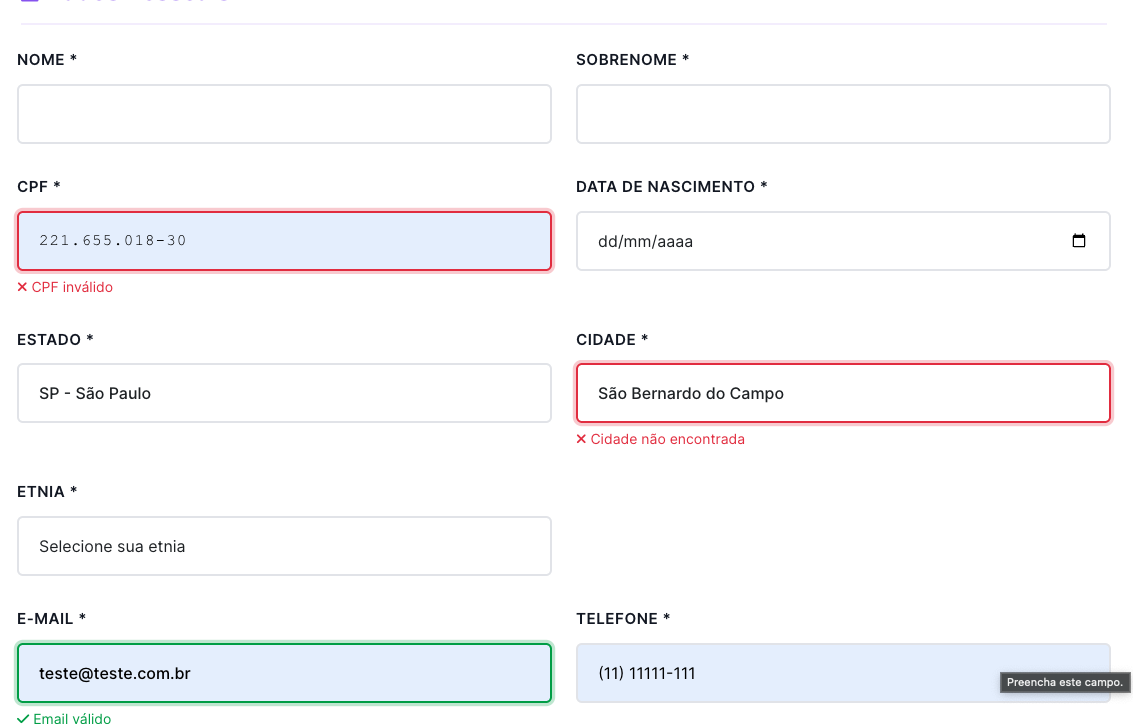The width and height of the screenshot is (1133, 724).
Task: Focus the E-mail field with teste@teste.com.br
Action: pyautogui.click(x=284, y=673)
